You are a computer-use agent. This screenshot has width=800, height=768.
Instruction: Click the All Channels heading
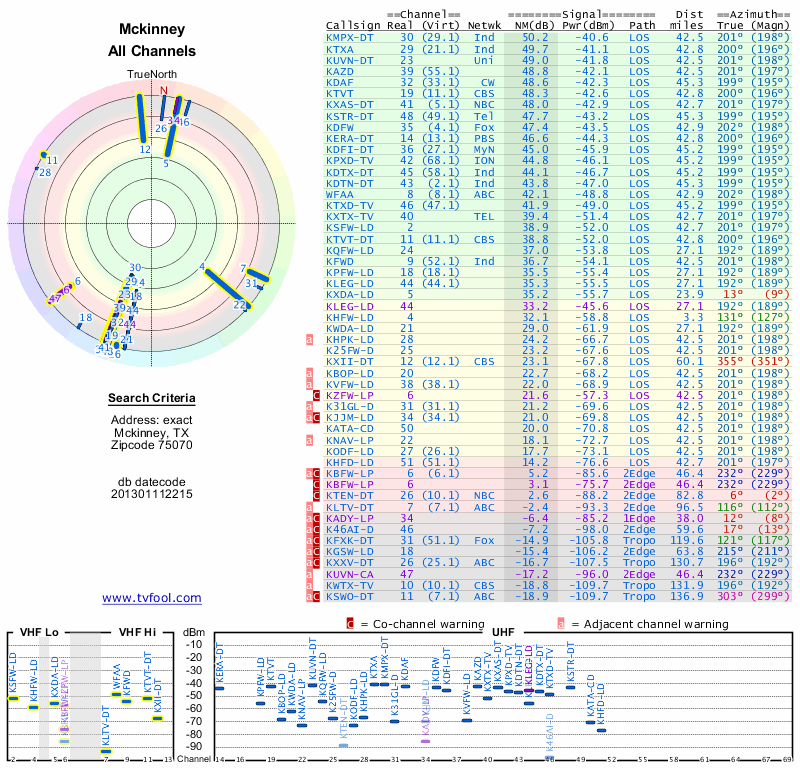[152, 51]
